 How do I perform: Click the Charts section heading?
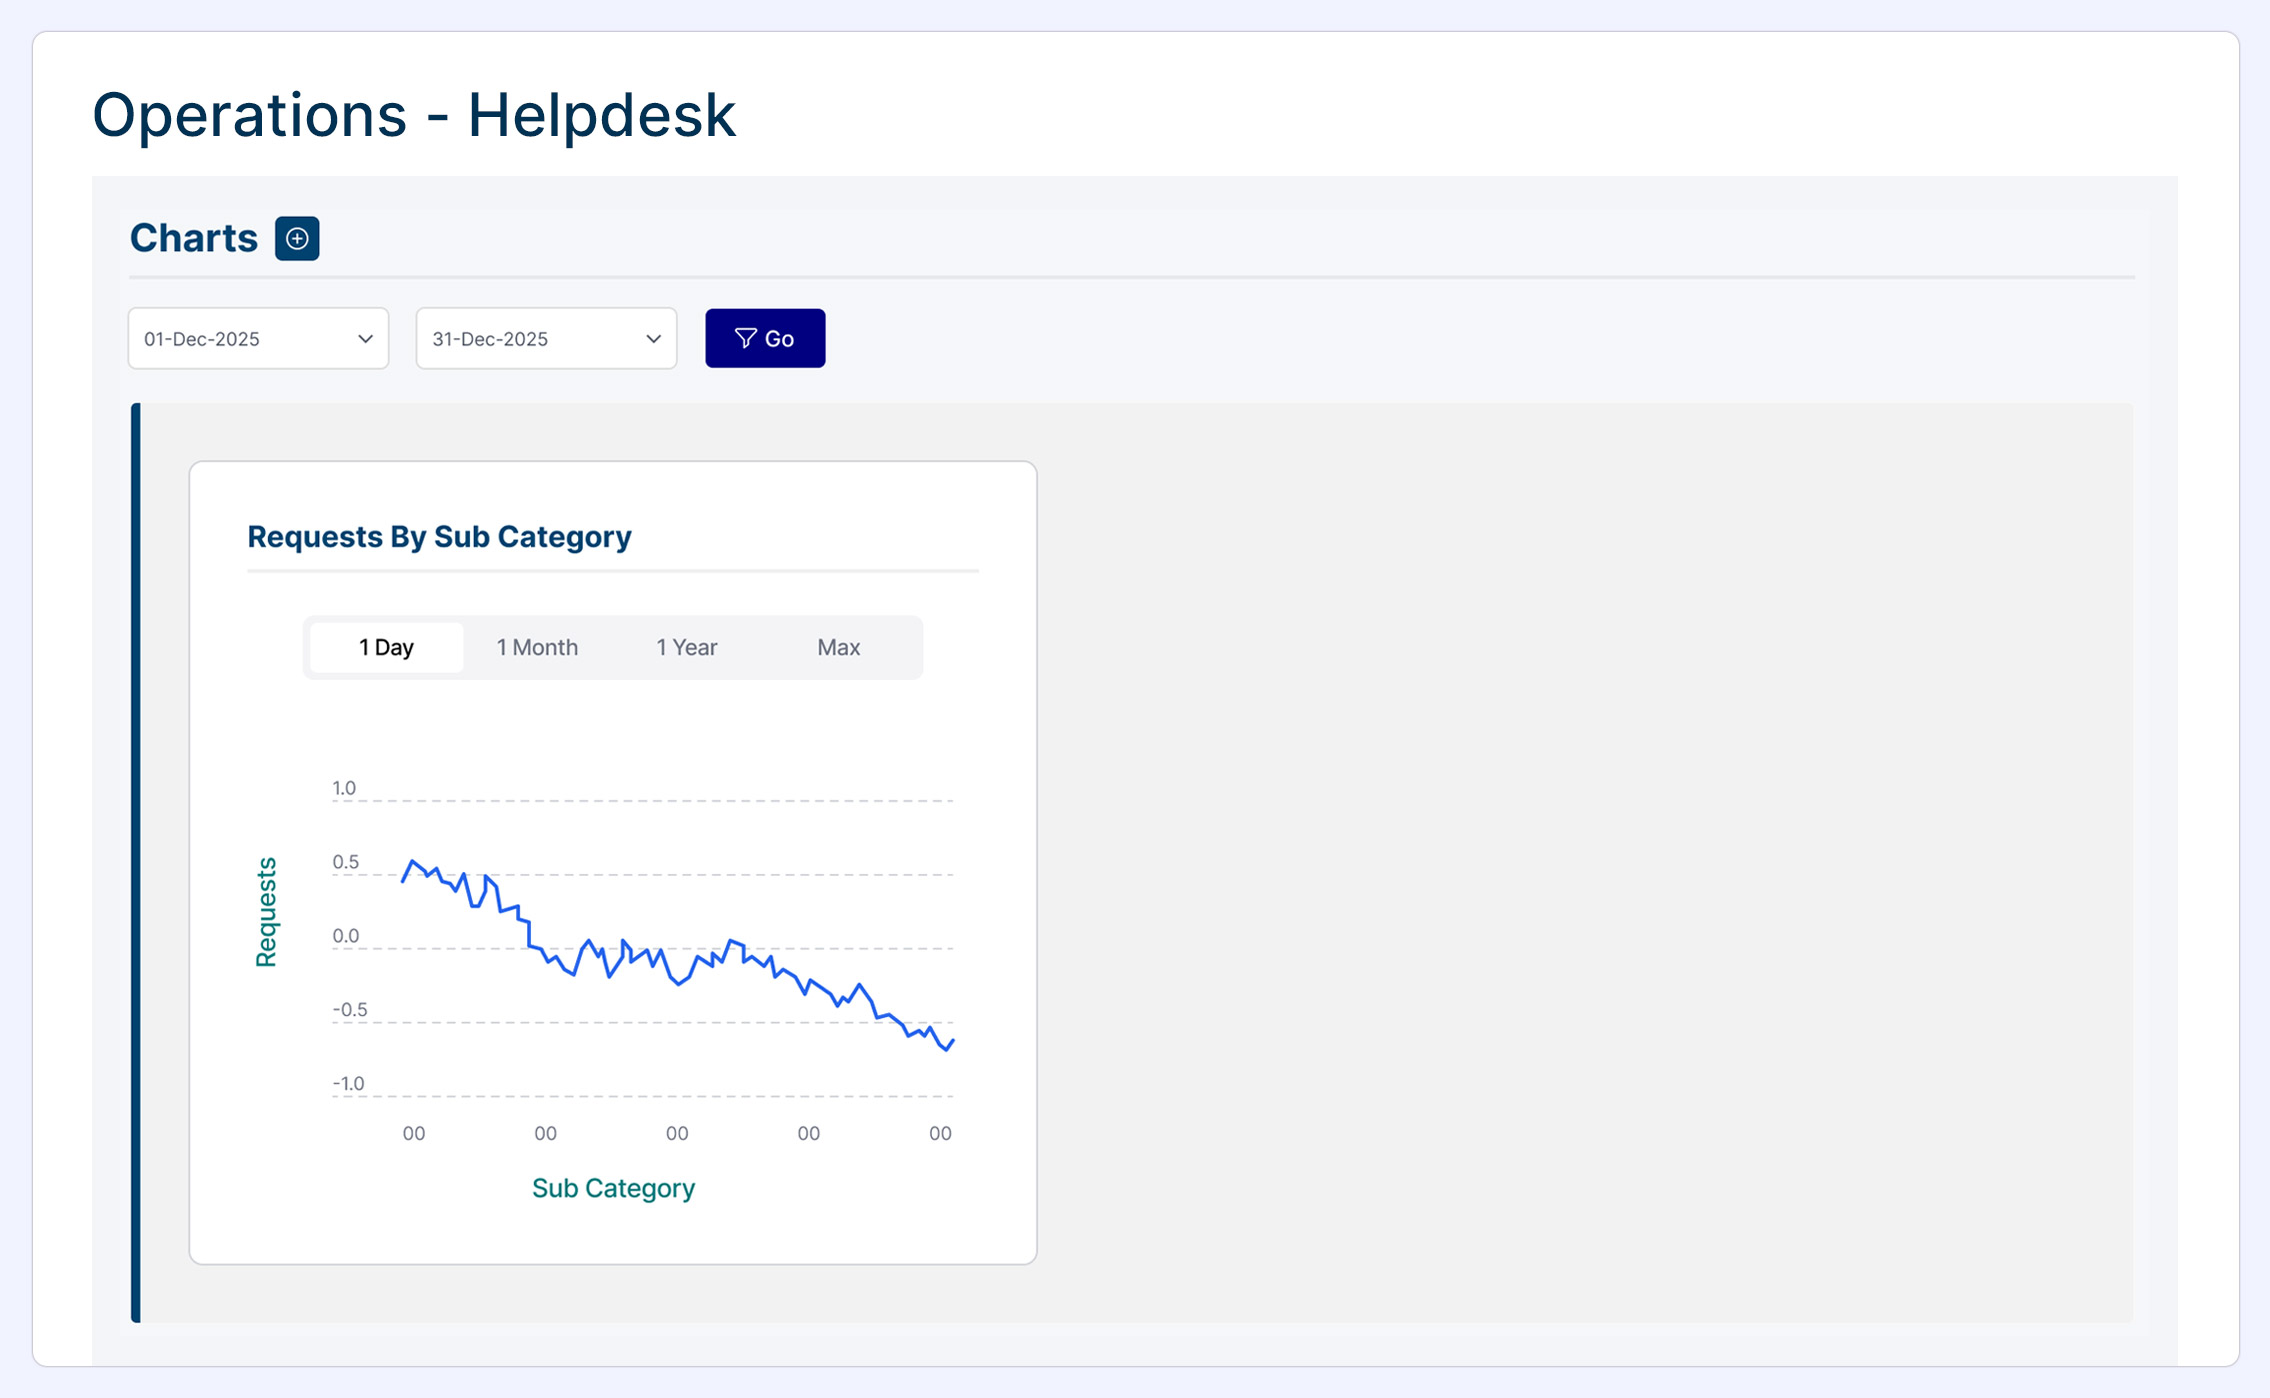click(194, 238)
